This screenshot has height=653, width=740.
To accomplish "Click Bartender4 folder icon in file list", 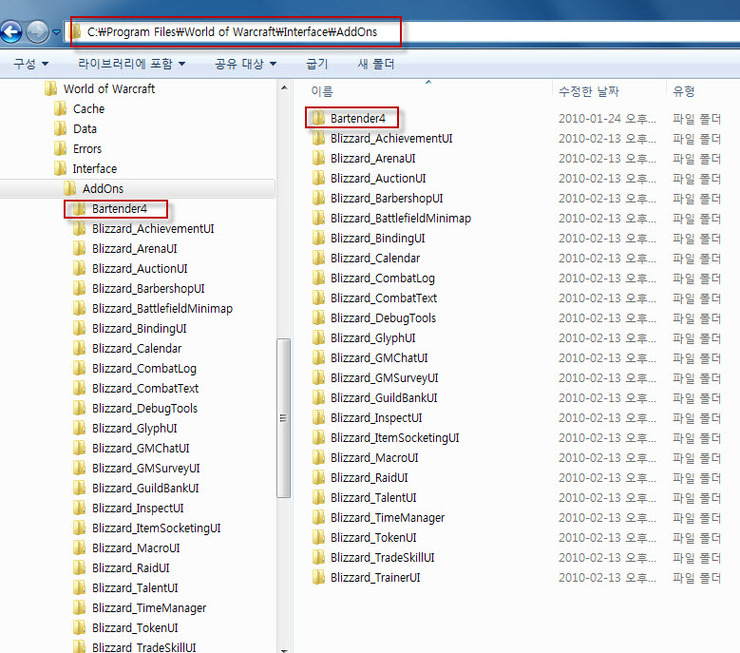I will (x=319, y=118).
